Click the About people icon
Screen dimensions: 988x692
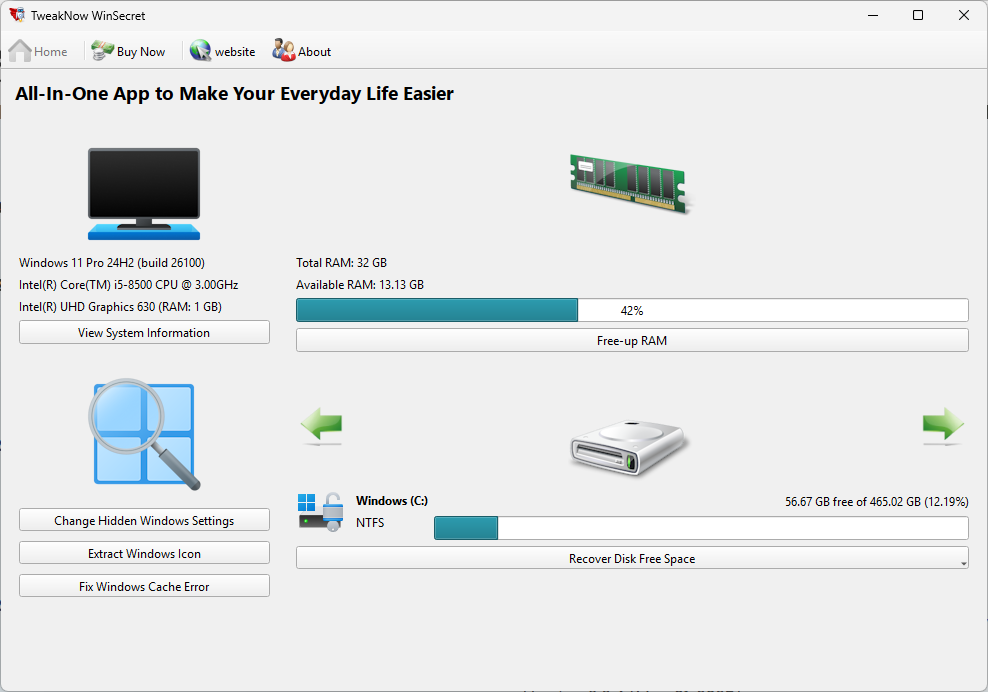pyautogui.click(x=284, y=50)
